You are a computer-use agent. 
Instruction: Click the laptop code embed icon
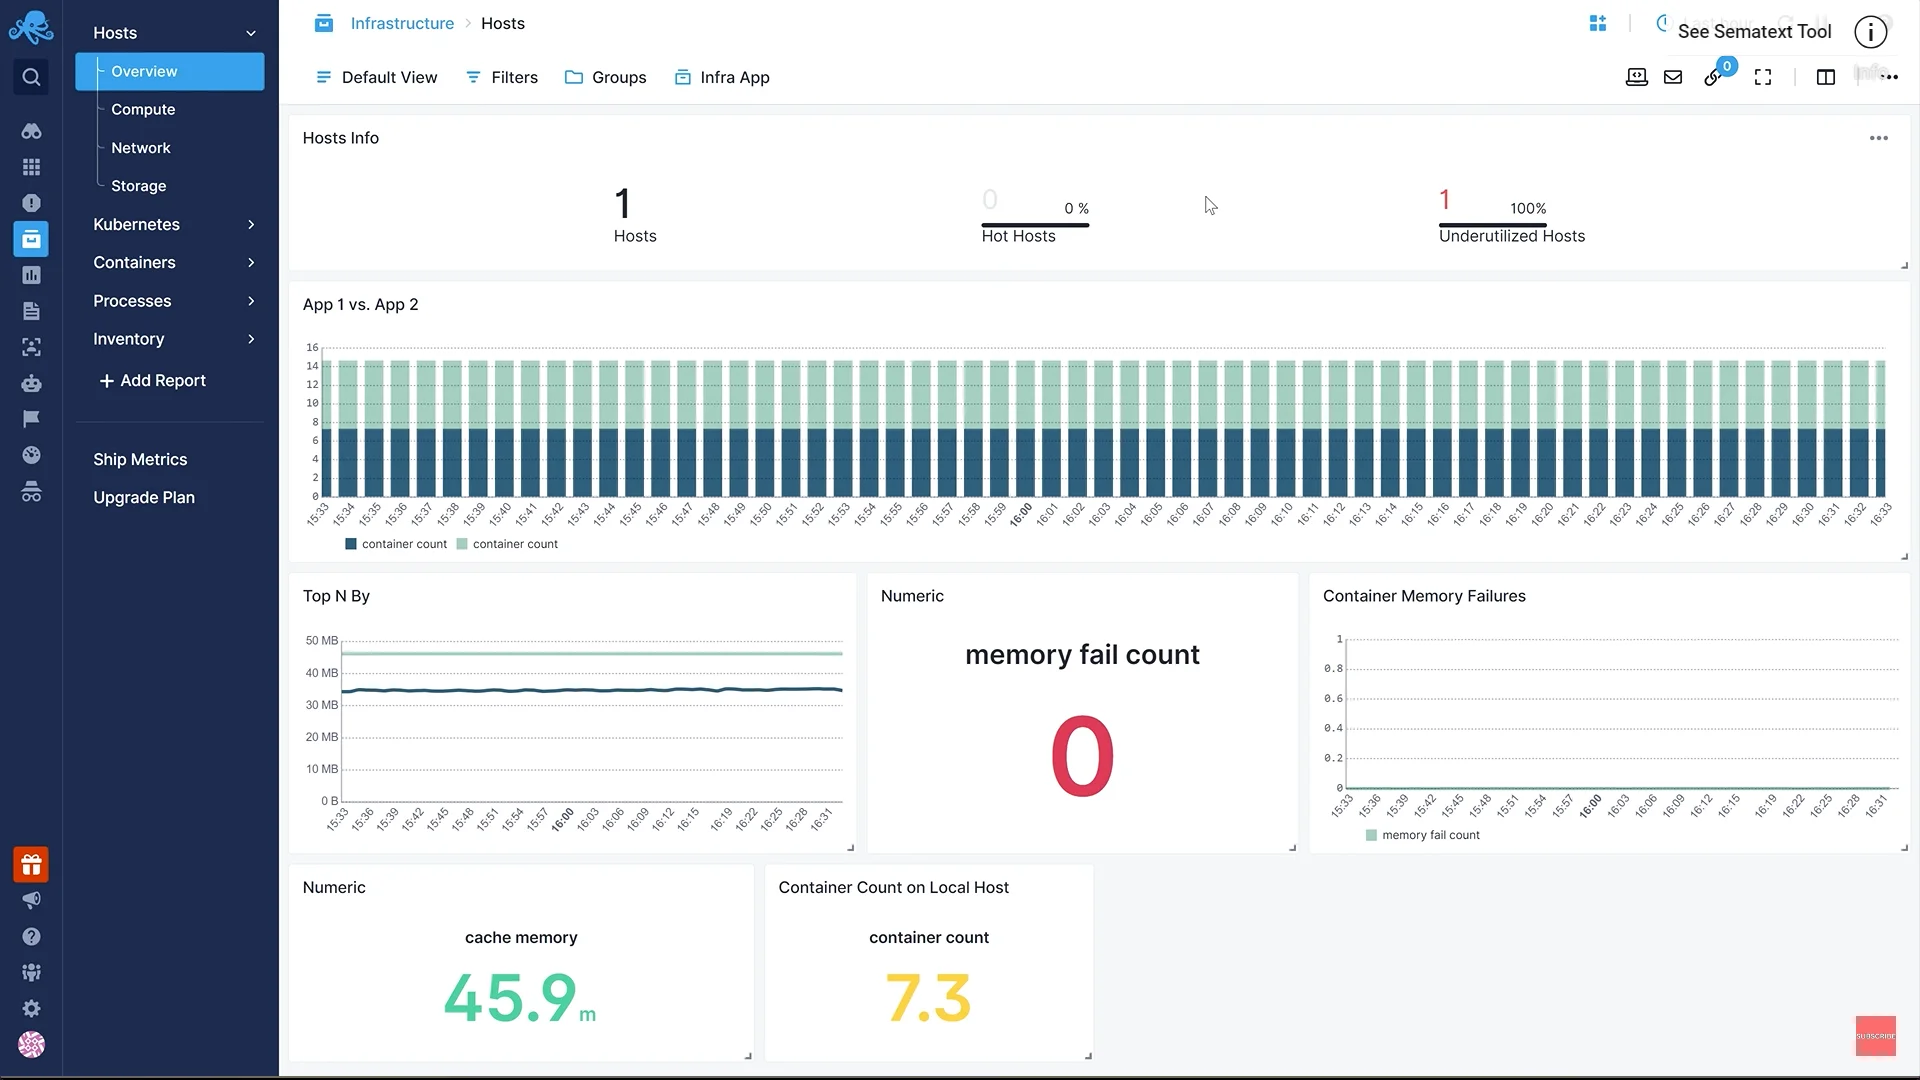[x=1637, y=77]
